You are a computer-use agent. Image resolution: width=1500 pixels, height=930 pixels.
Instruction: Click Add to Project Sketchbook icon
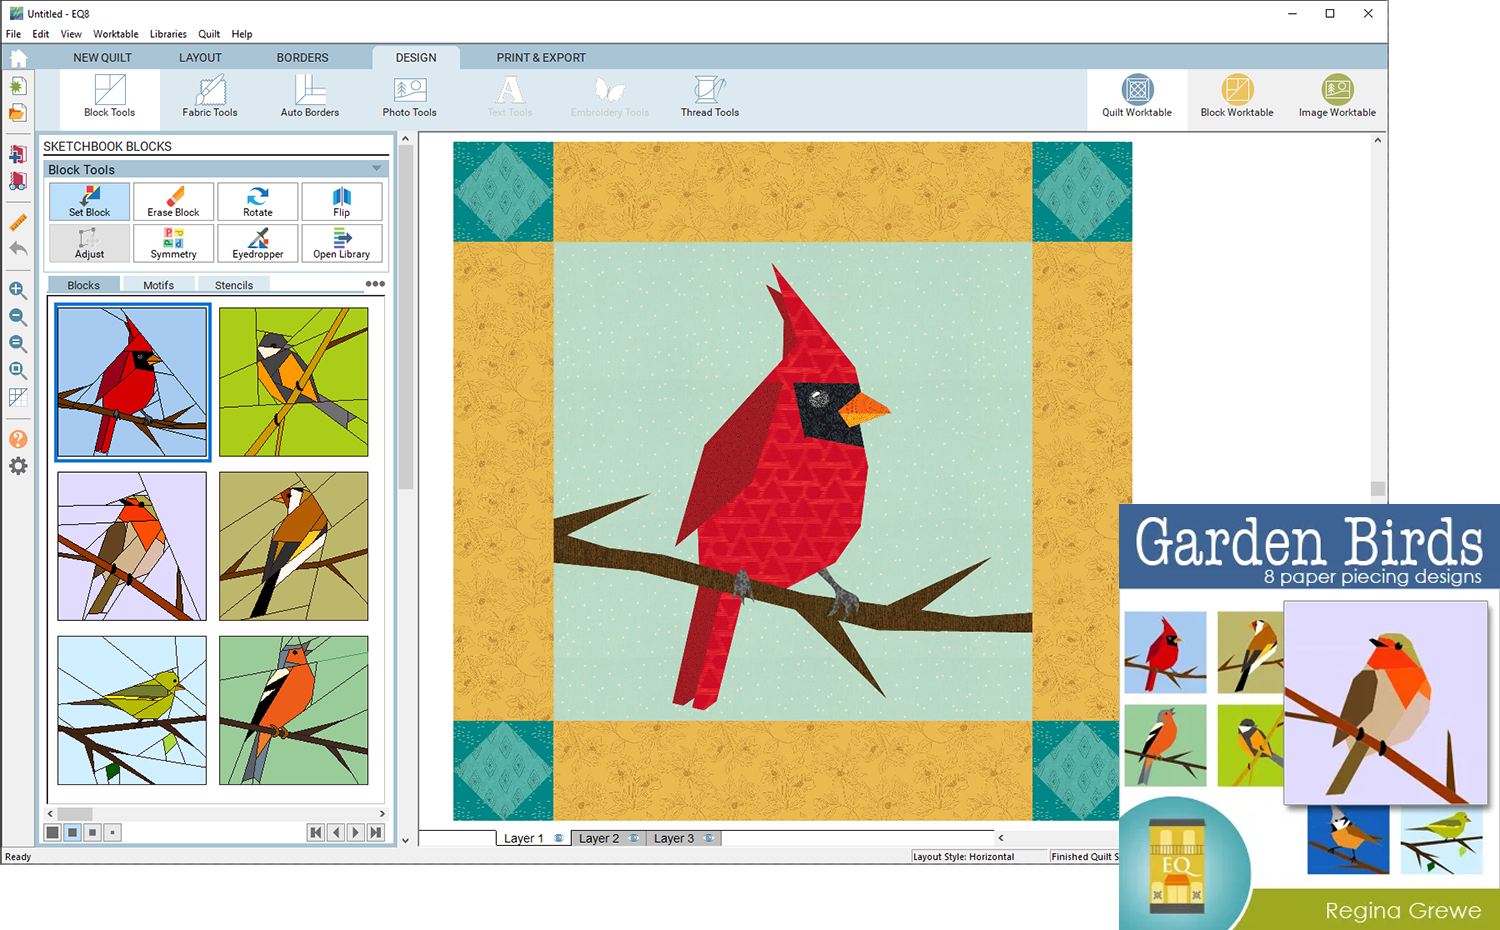click(18, 155)
